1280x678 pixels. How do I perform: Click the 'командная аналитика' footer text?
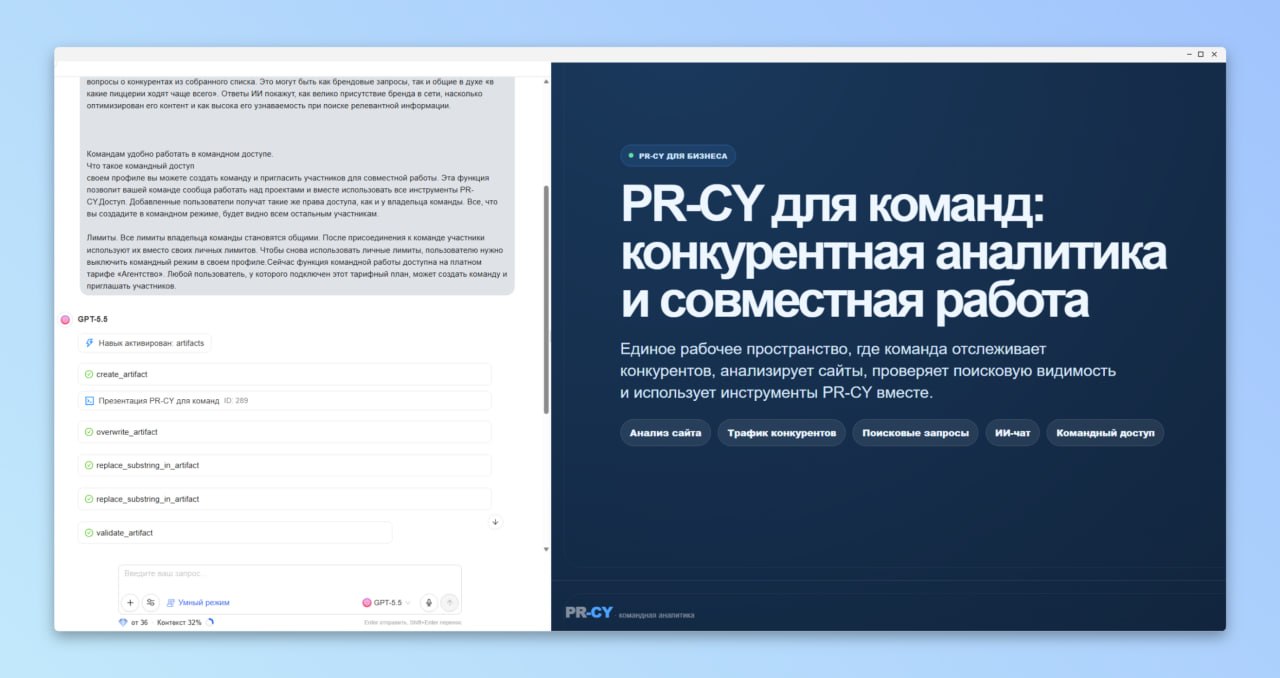pyautogui.click(x=656, y=615)
